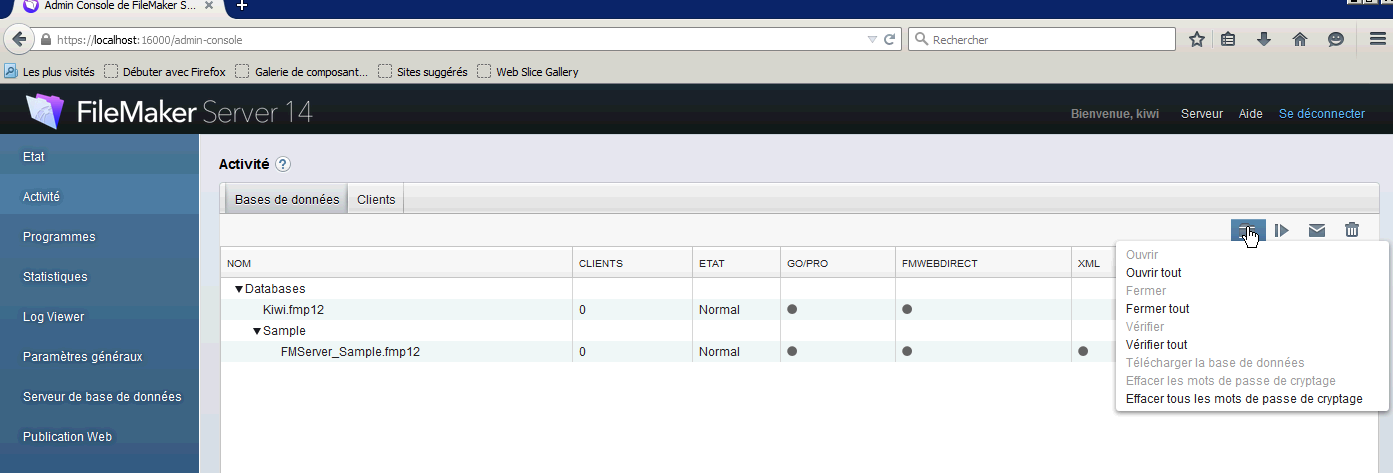The image size is (1393, 473).
Task: Click the disabled Ouvrir menu entry
Action: (1142, 255)
